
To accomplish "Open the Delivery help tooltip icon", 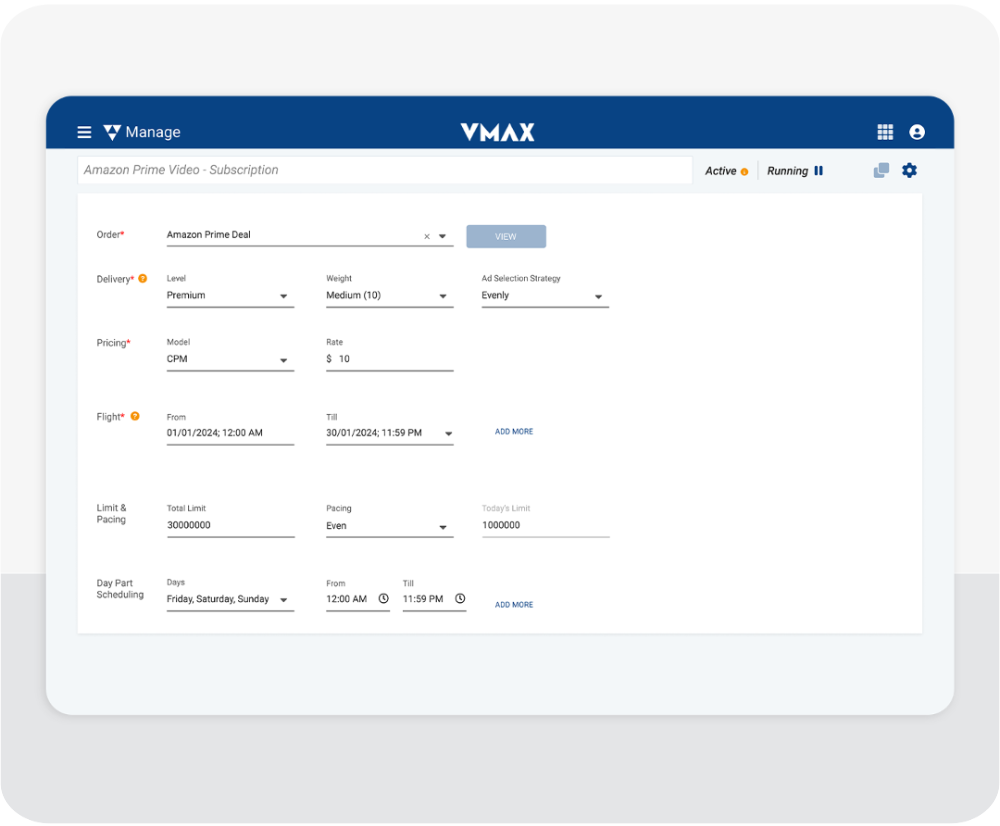I will (x=143, y=279).
